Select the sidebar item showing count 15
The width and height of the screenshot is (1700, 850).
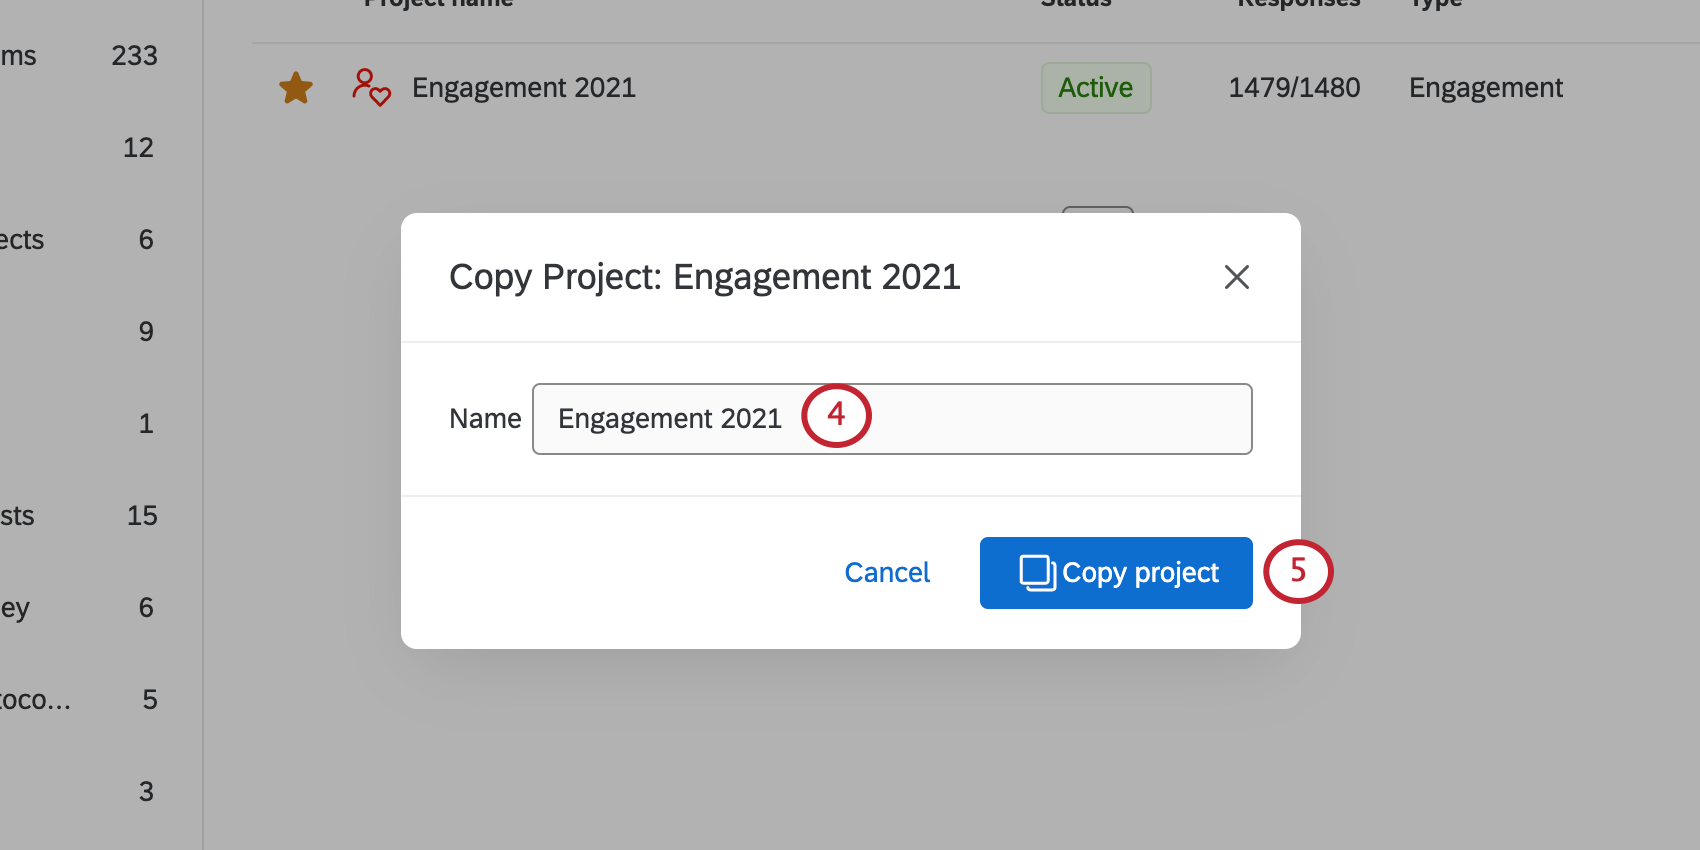[80, 516]
